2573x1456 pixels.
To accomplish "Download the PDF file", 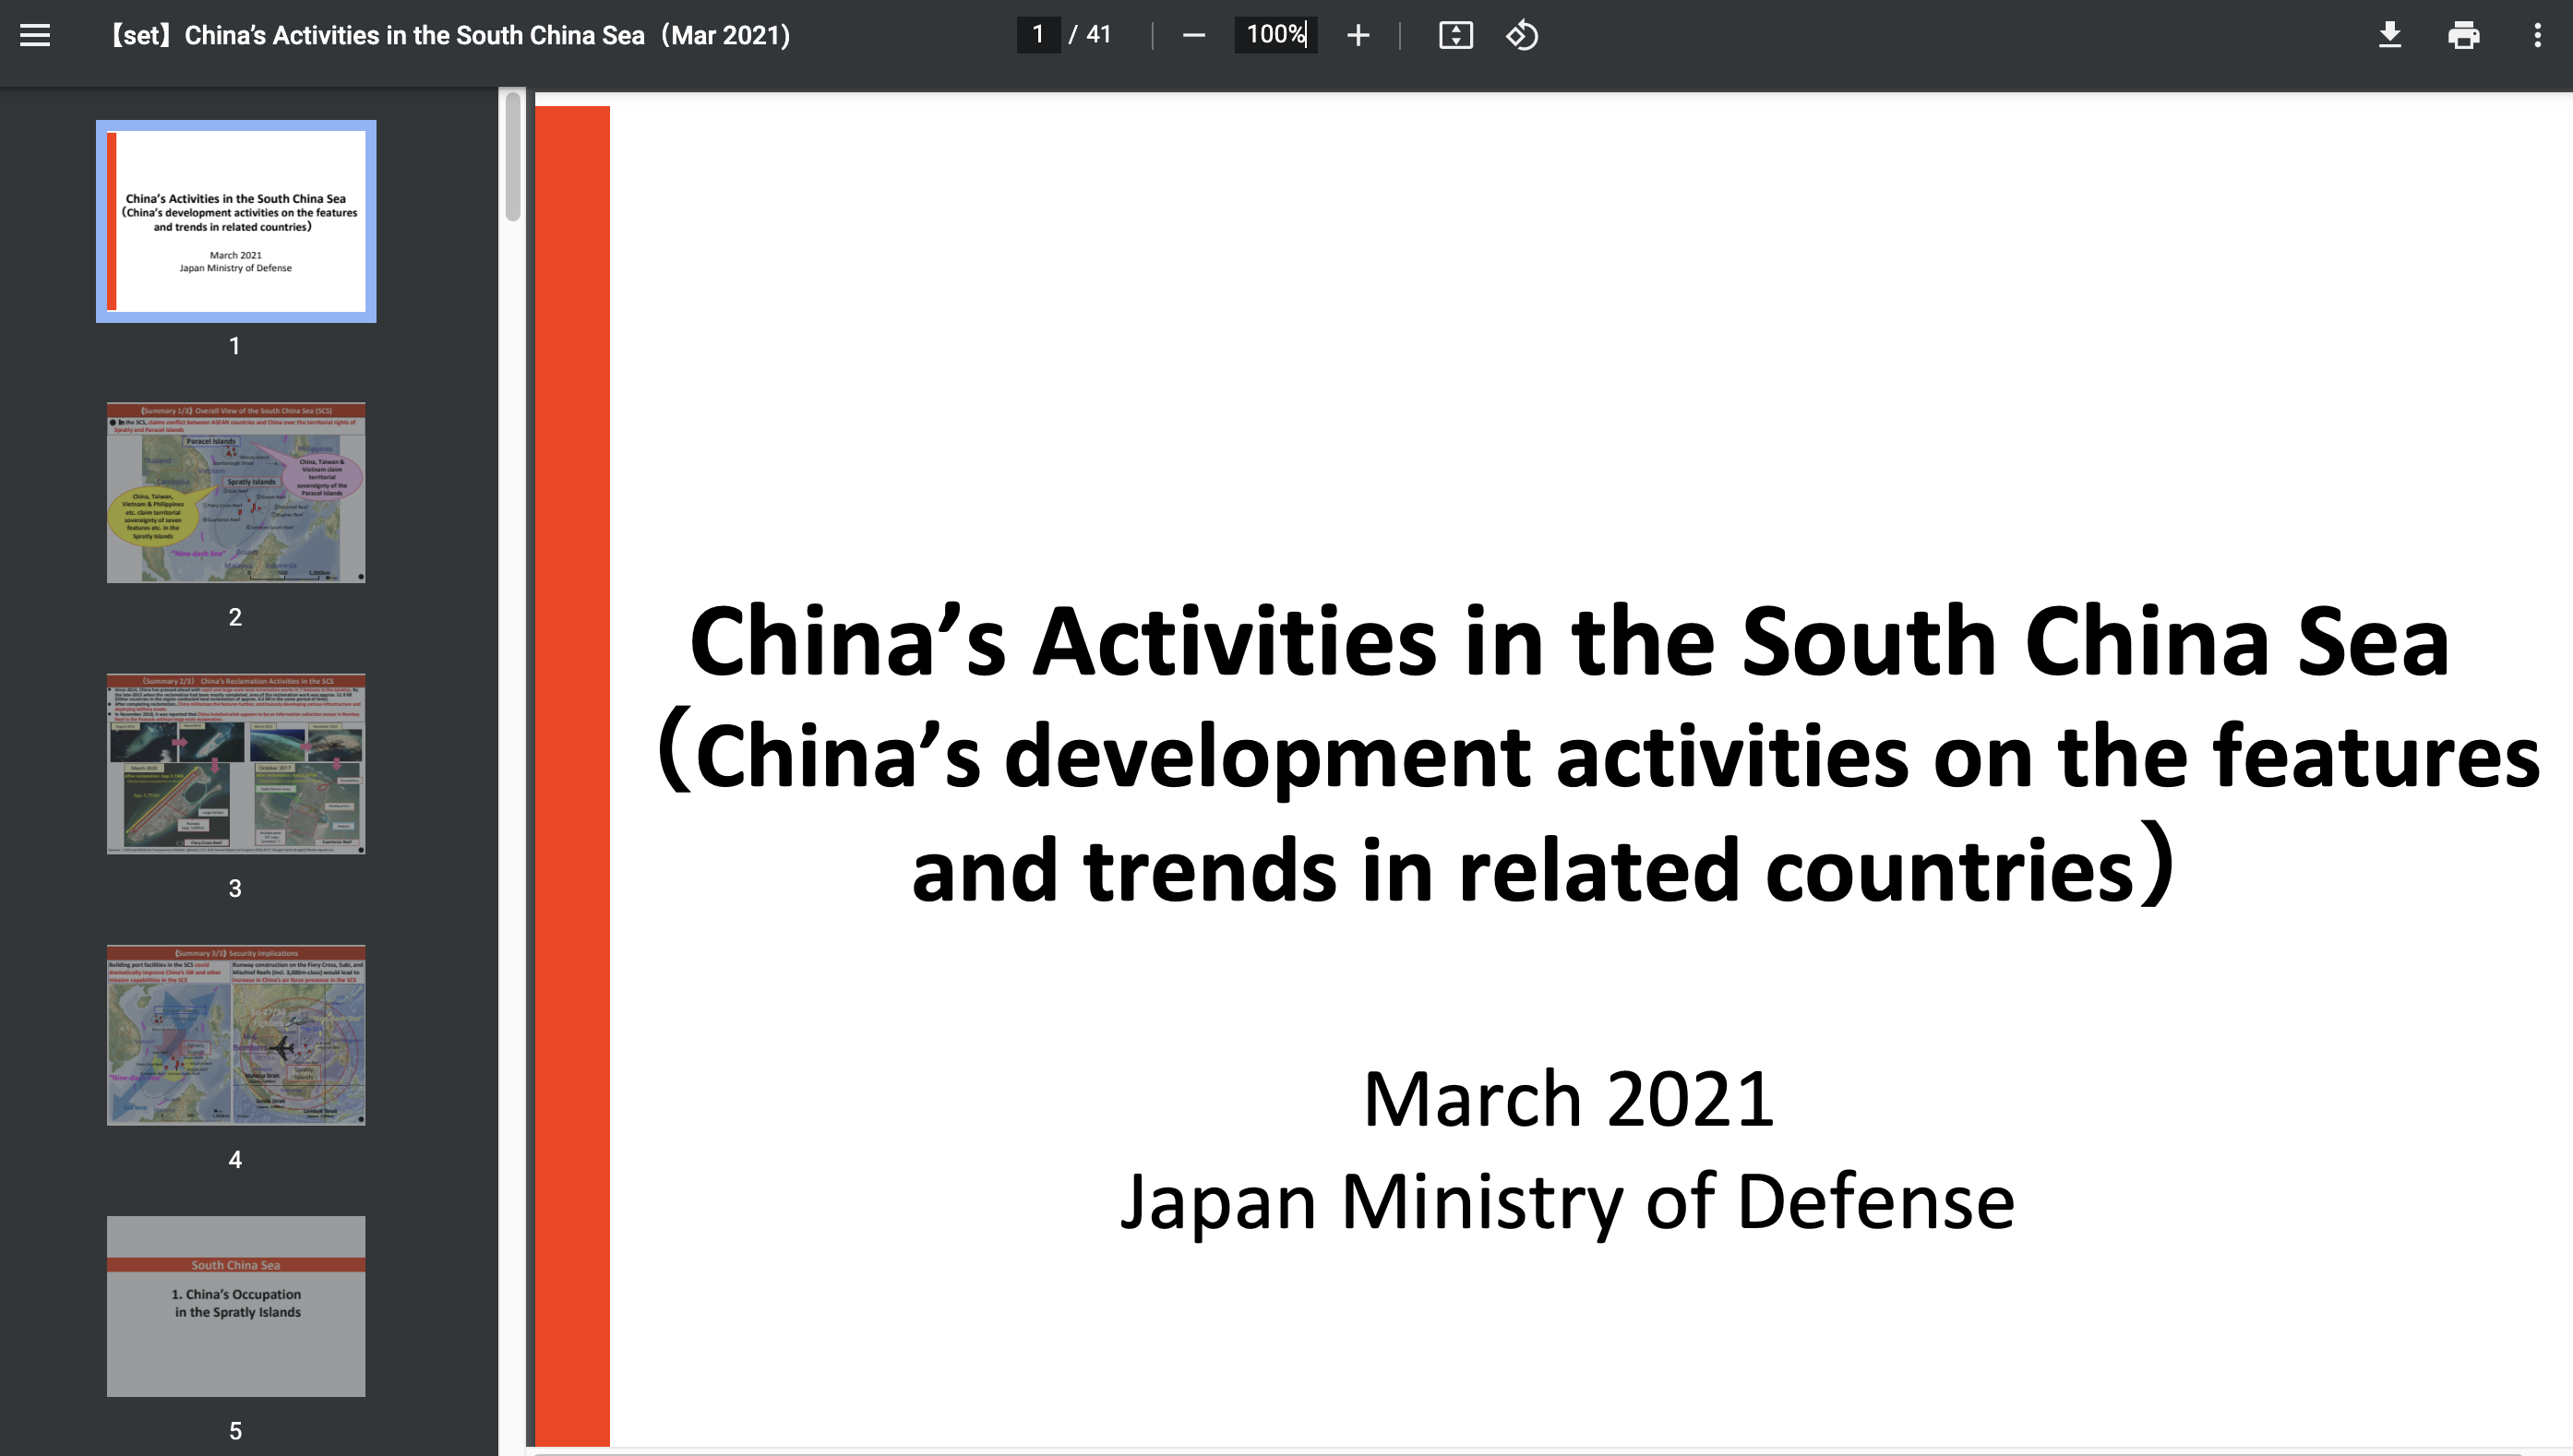I will 2389,35.
